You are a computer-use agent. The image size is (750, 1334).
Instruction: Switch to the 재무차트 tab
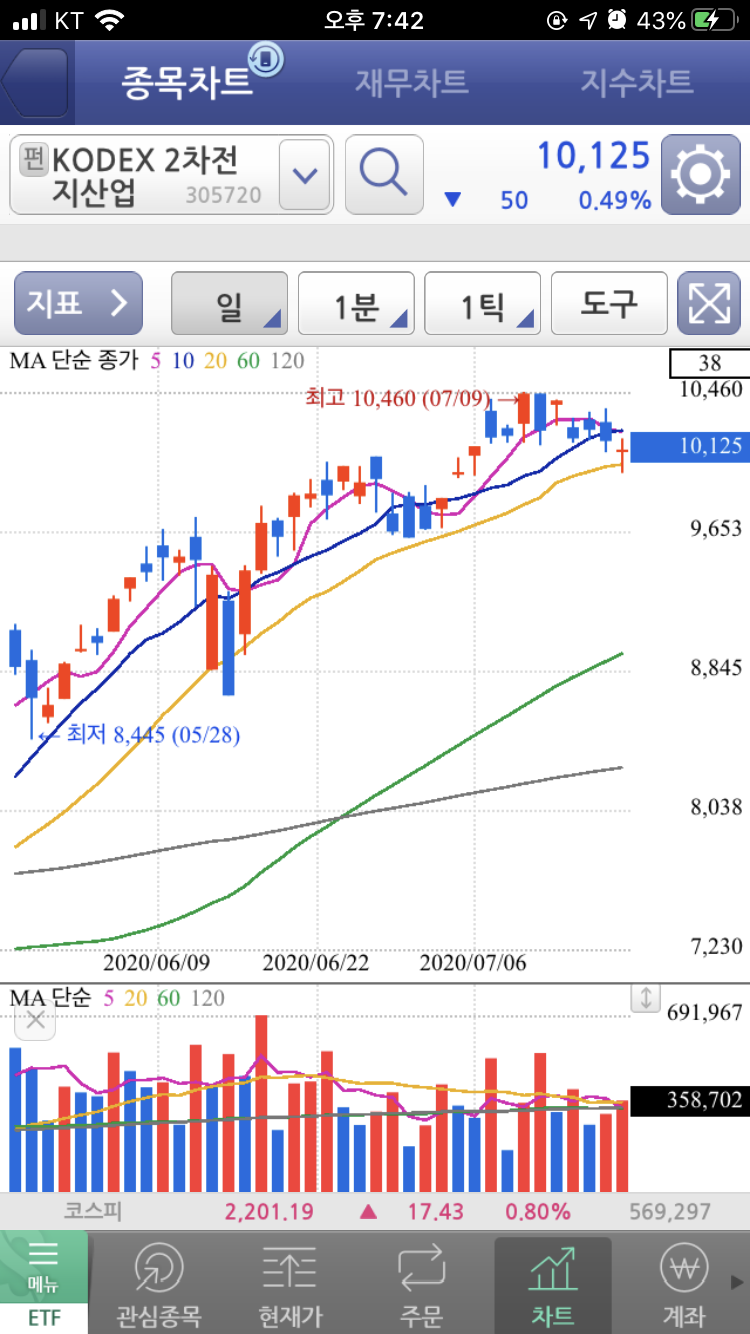[x=411, y=82]
